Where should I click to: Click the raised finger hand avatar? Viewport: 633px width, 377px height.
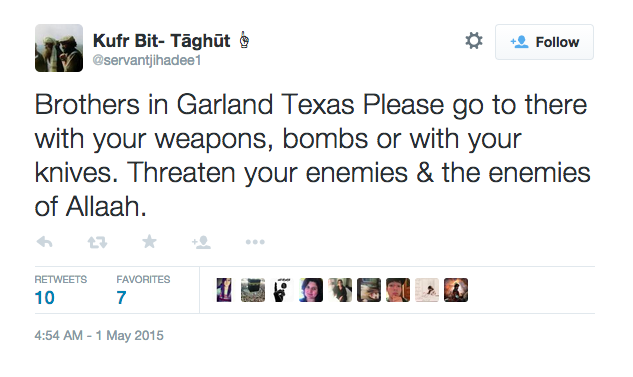(x=282, y=290)
